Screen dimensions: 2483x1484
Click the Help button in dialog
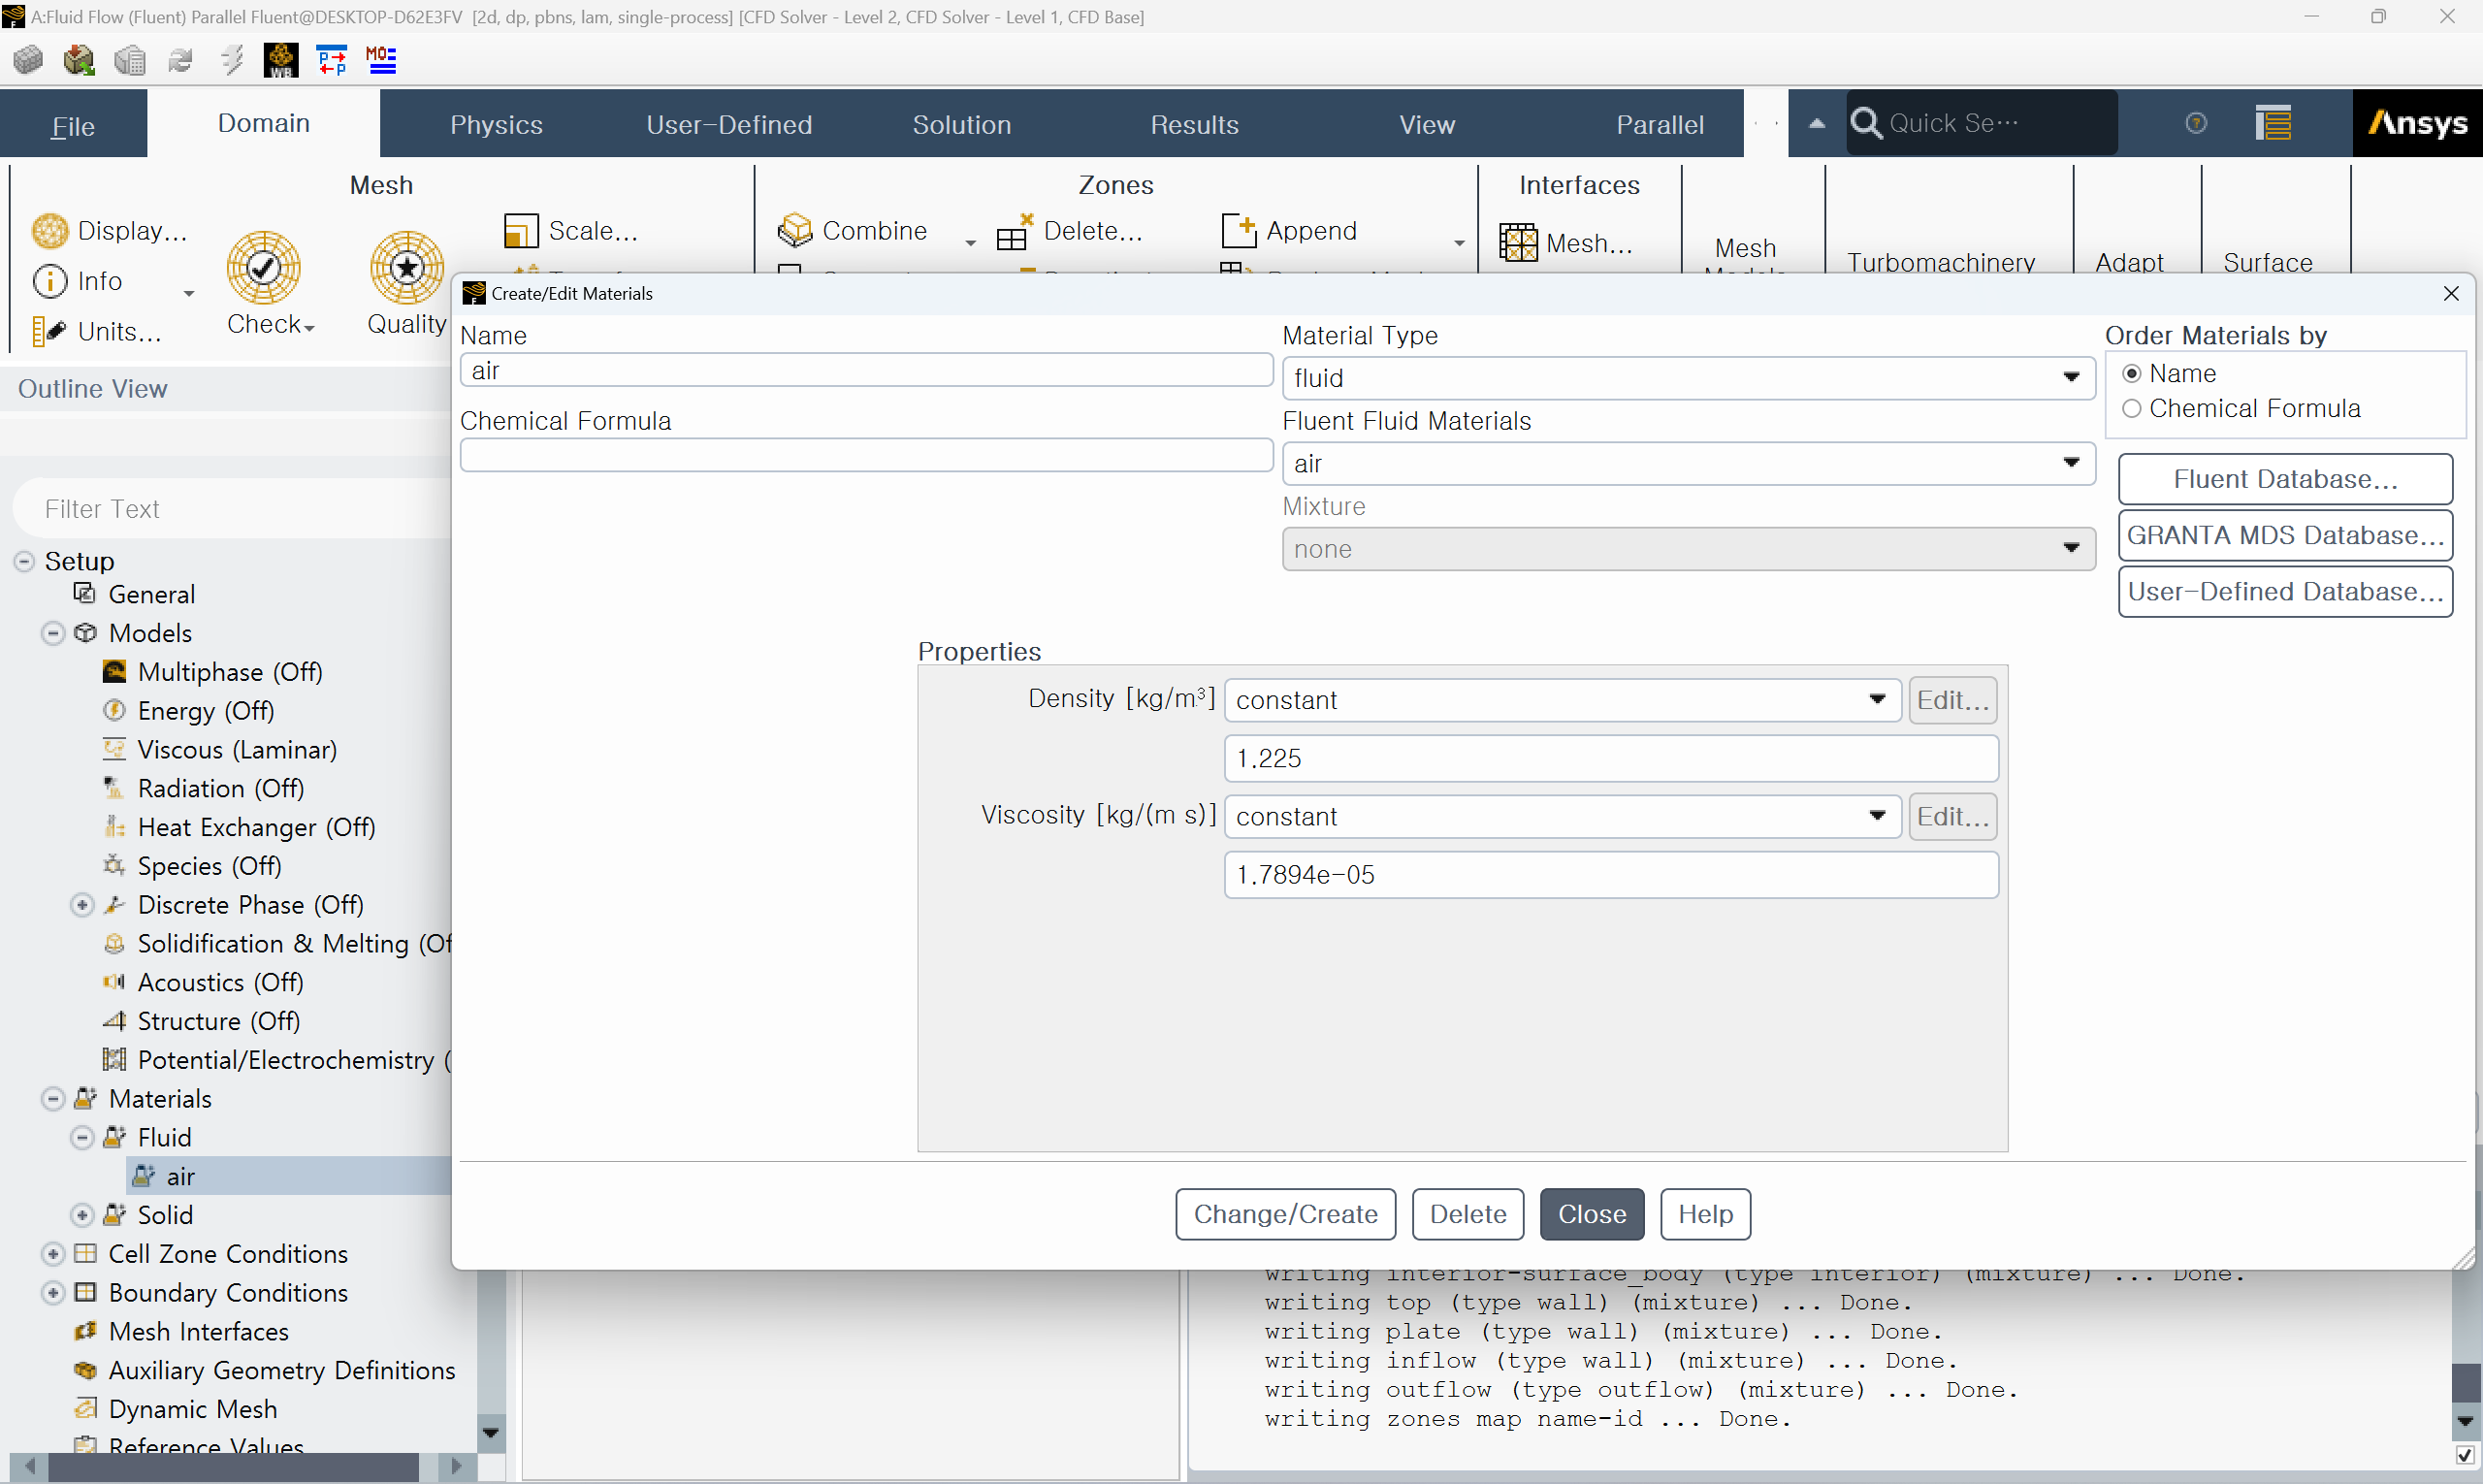[x=1705, y=1215]
